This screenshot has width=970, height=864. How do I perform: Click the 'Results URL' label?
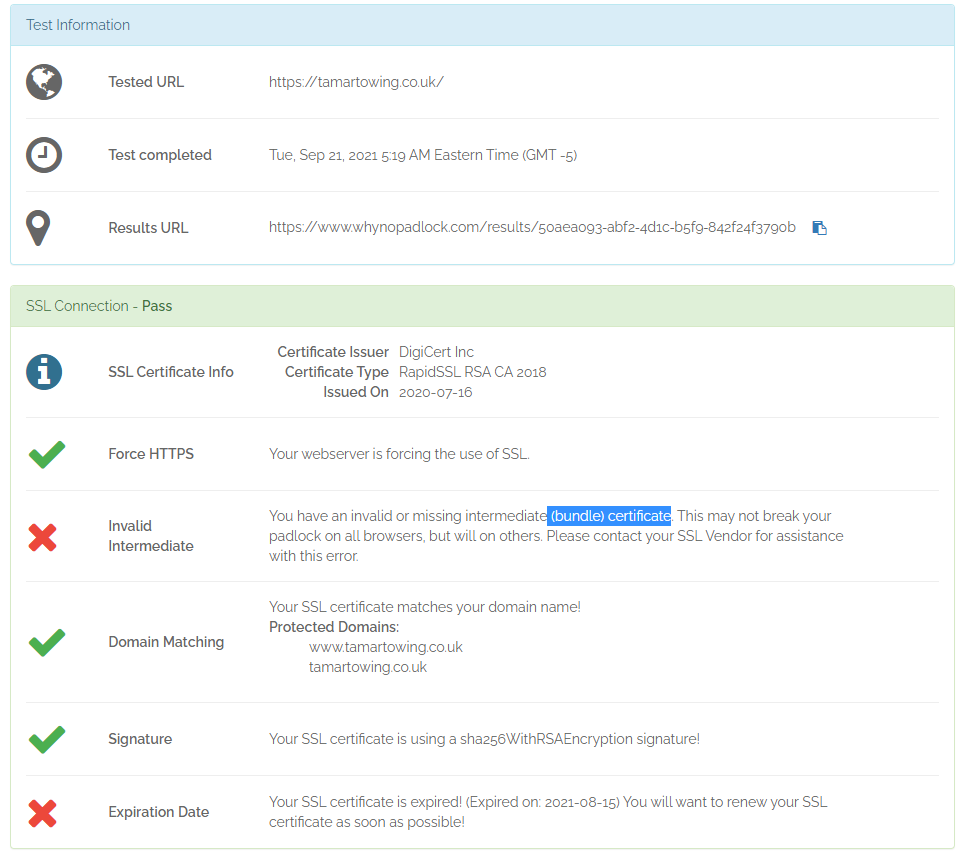pyautogui.click(x=148, y=228)
